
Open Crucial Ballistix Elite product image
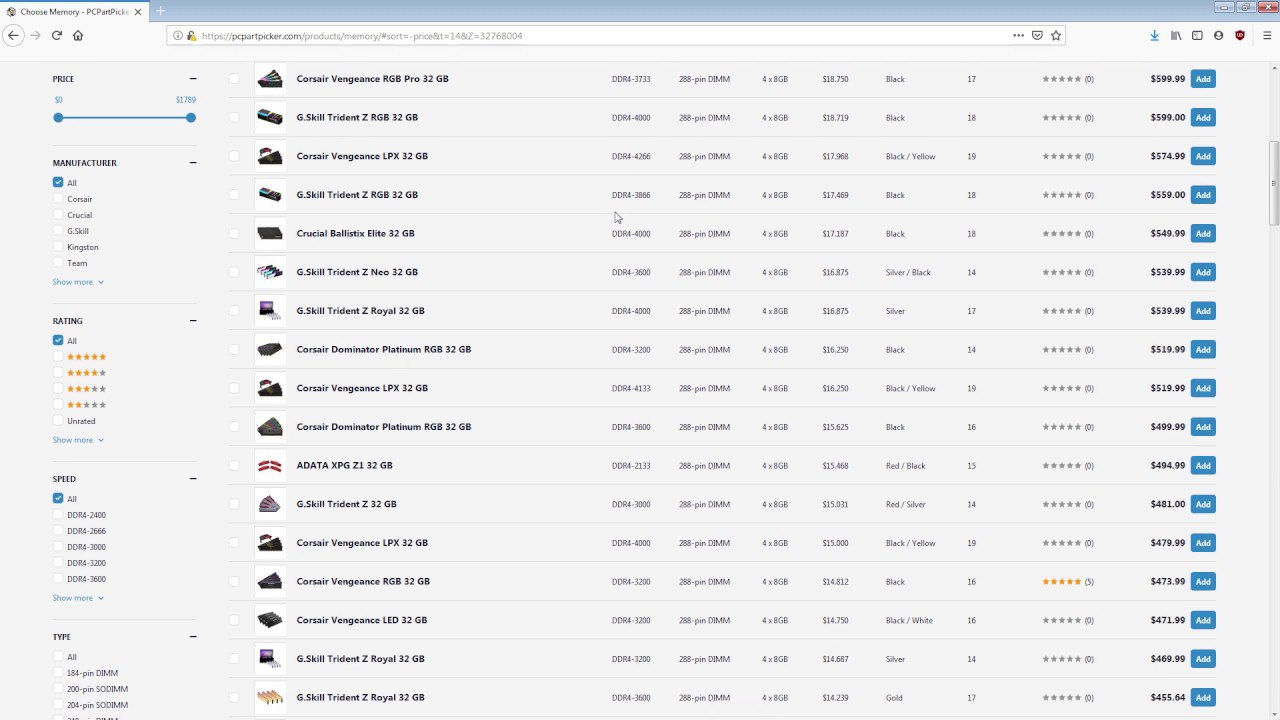pyautogui.click(x=269, y=233)
